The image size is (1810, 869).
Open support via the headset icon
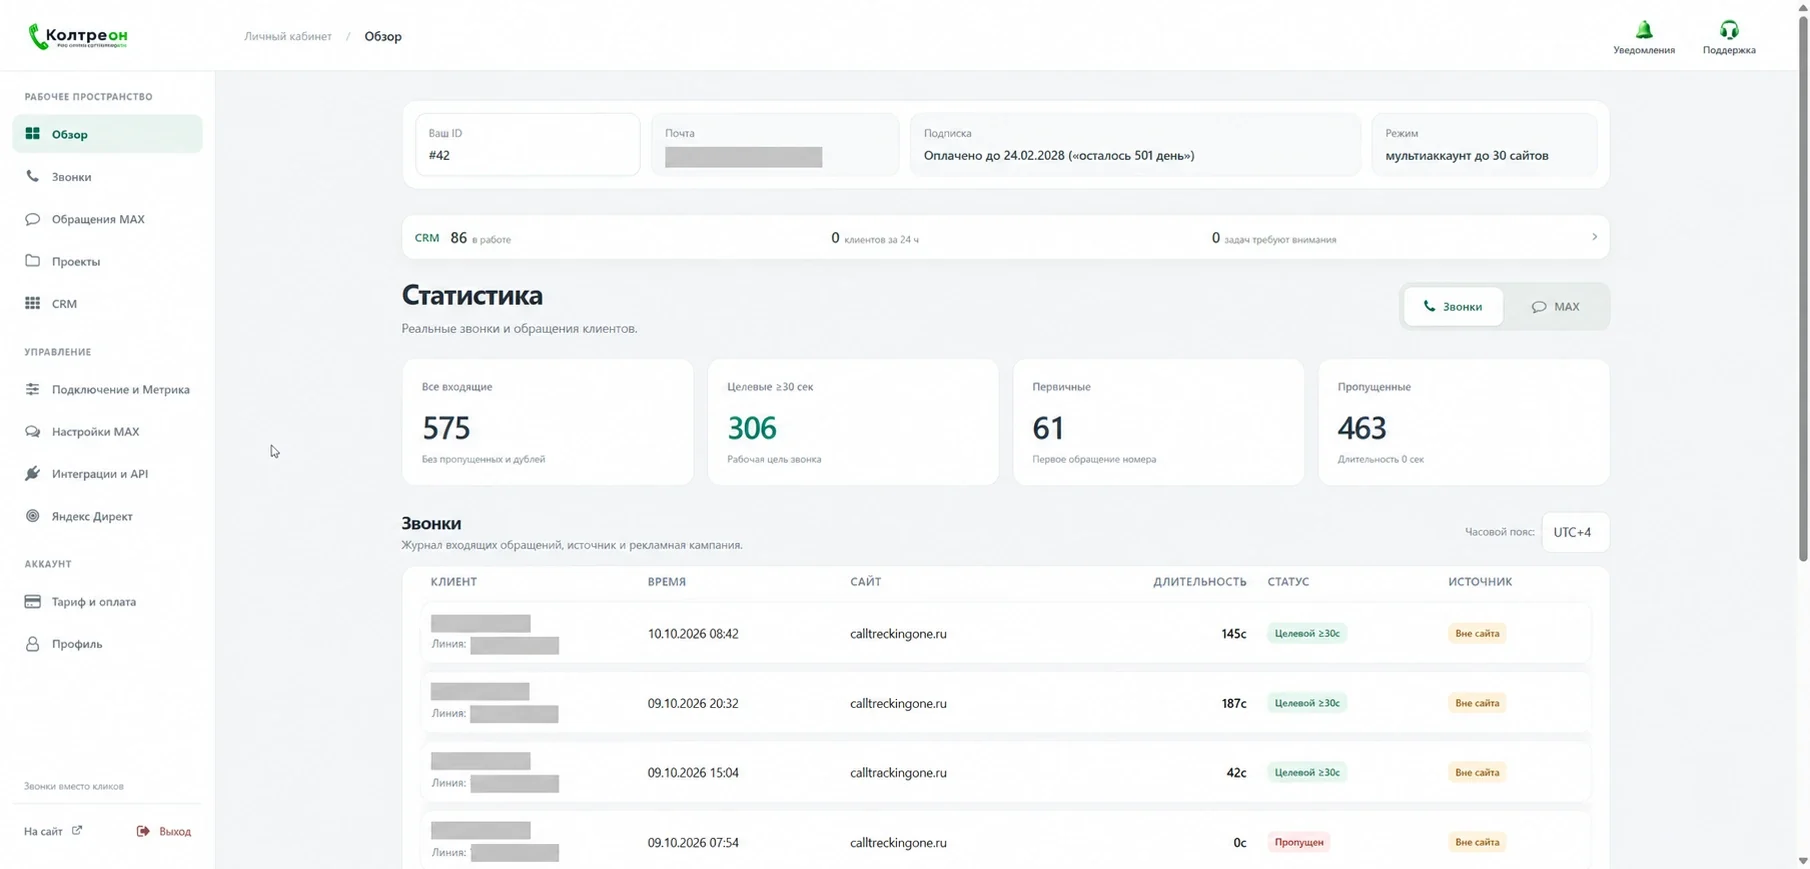[1729, 29]
